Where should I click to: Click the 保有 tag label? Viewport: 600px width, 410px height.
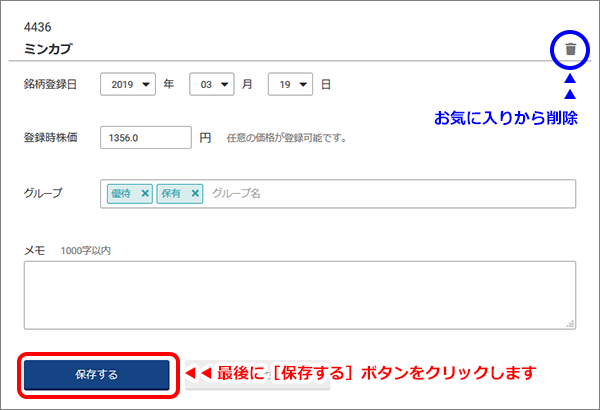(171, 193)
